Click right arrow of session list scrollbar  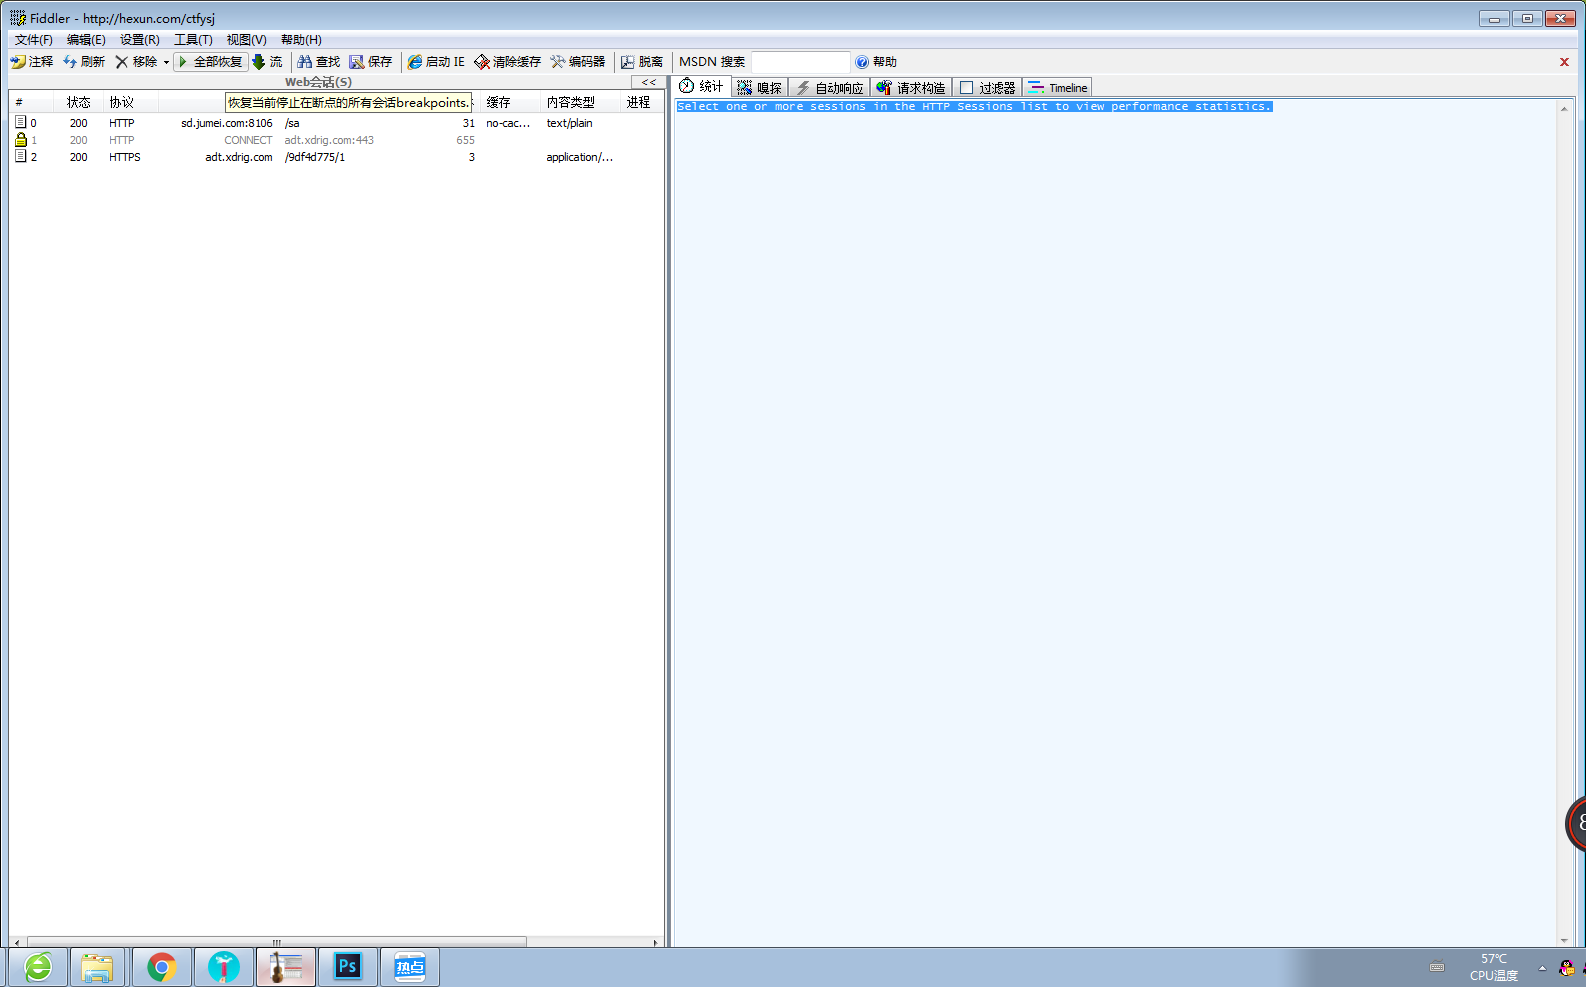[656, 942]
